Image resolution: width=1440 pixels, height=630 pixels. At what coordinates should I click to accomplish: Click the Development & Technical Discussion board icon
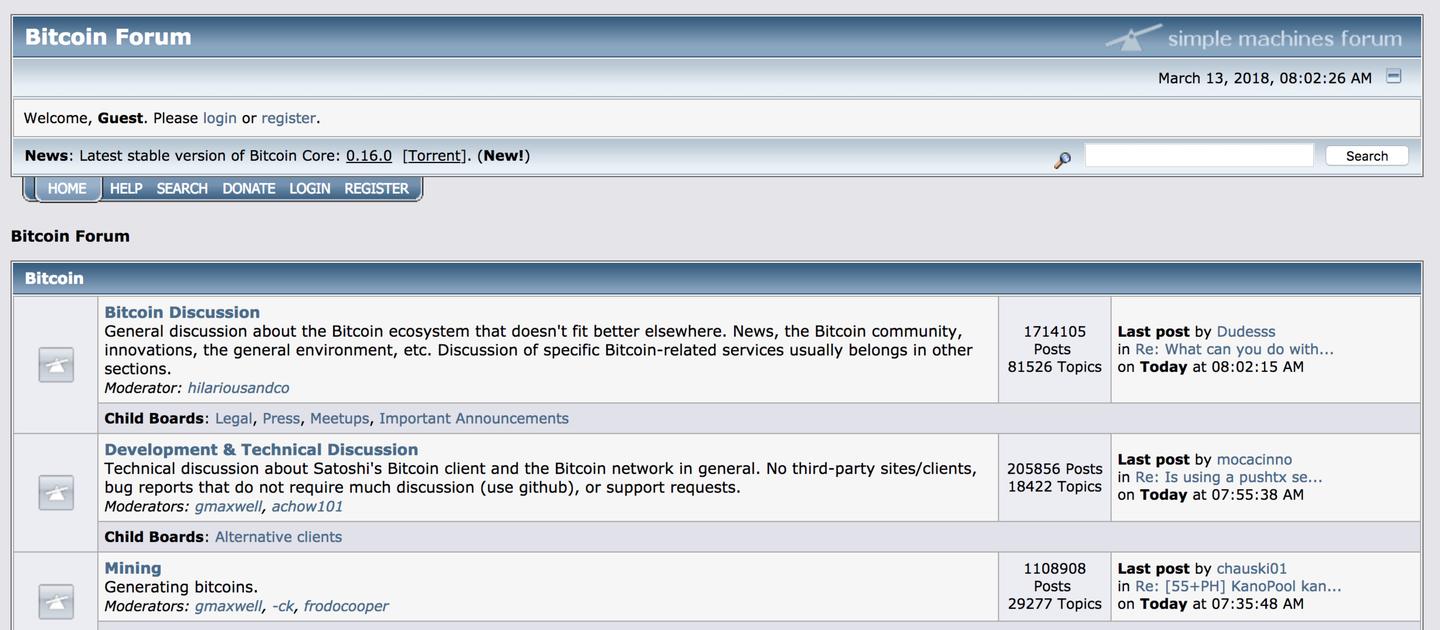point(56,492)
